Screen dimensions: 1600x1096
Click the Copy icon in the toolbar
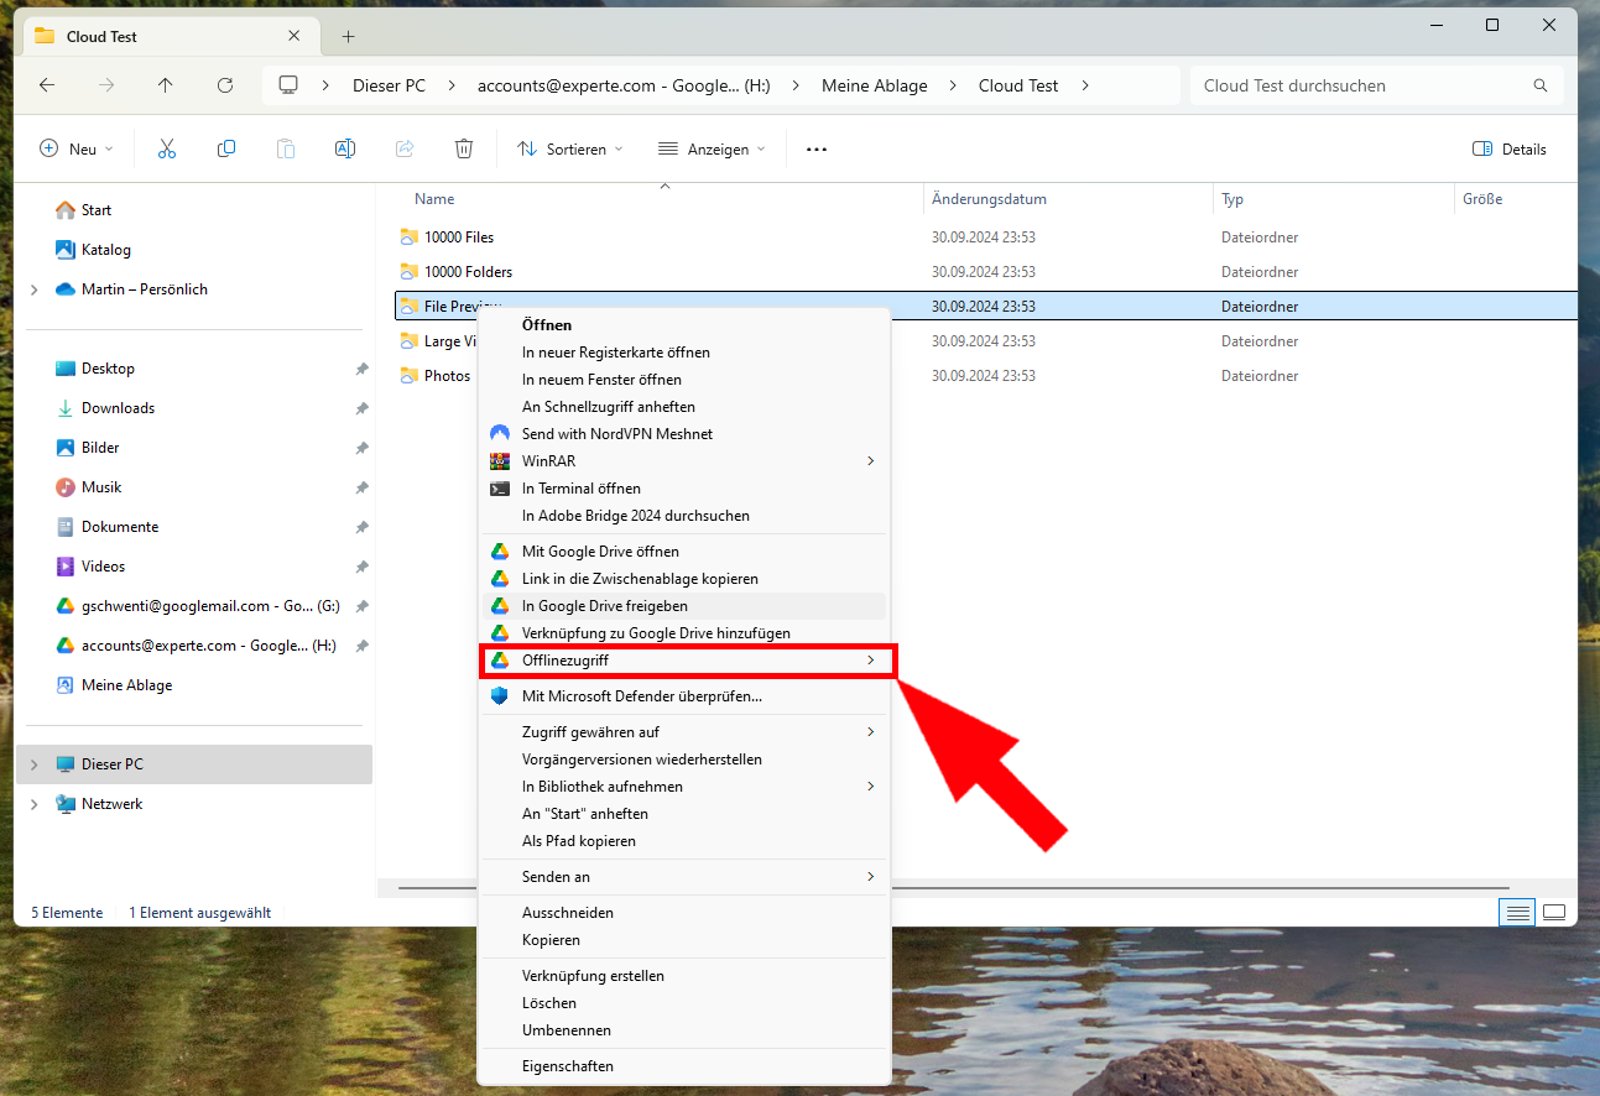226,148
